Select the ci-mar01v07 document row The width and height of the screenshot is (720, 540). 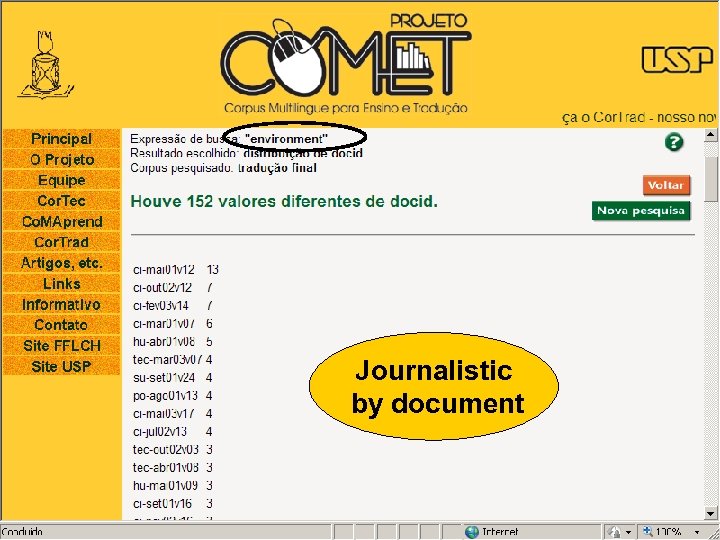tap(173, 324)
